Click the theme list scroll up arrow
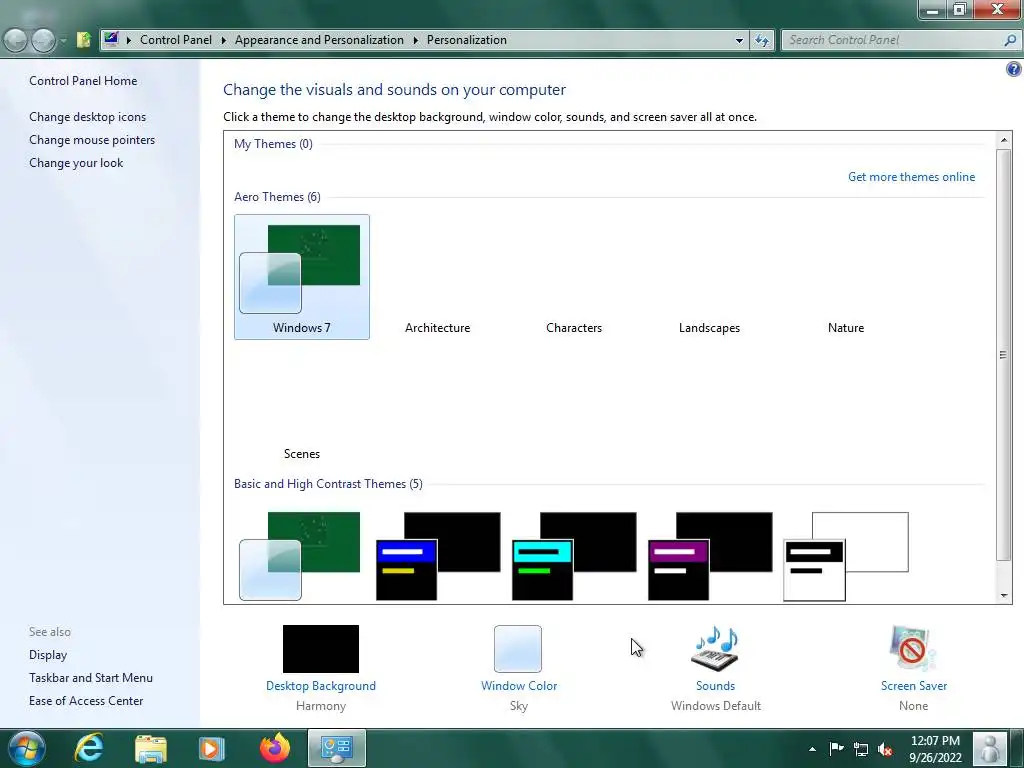The image size is (1024, 768). coord(1004,140)
